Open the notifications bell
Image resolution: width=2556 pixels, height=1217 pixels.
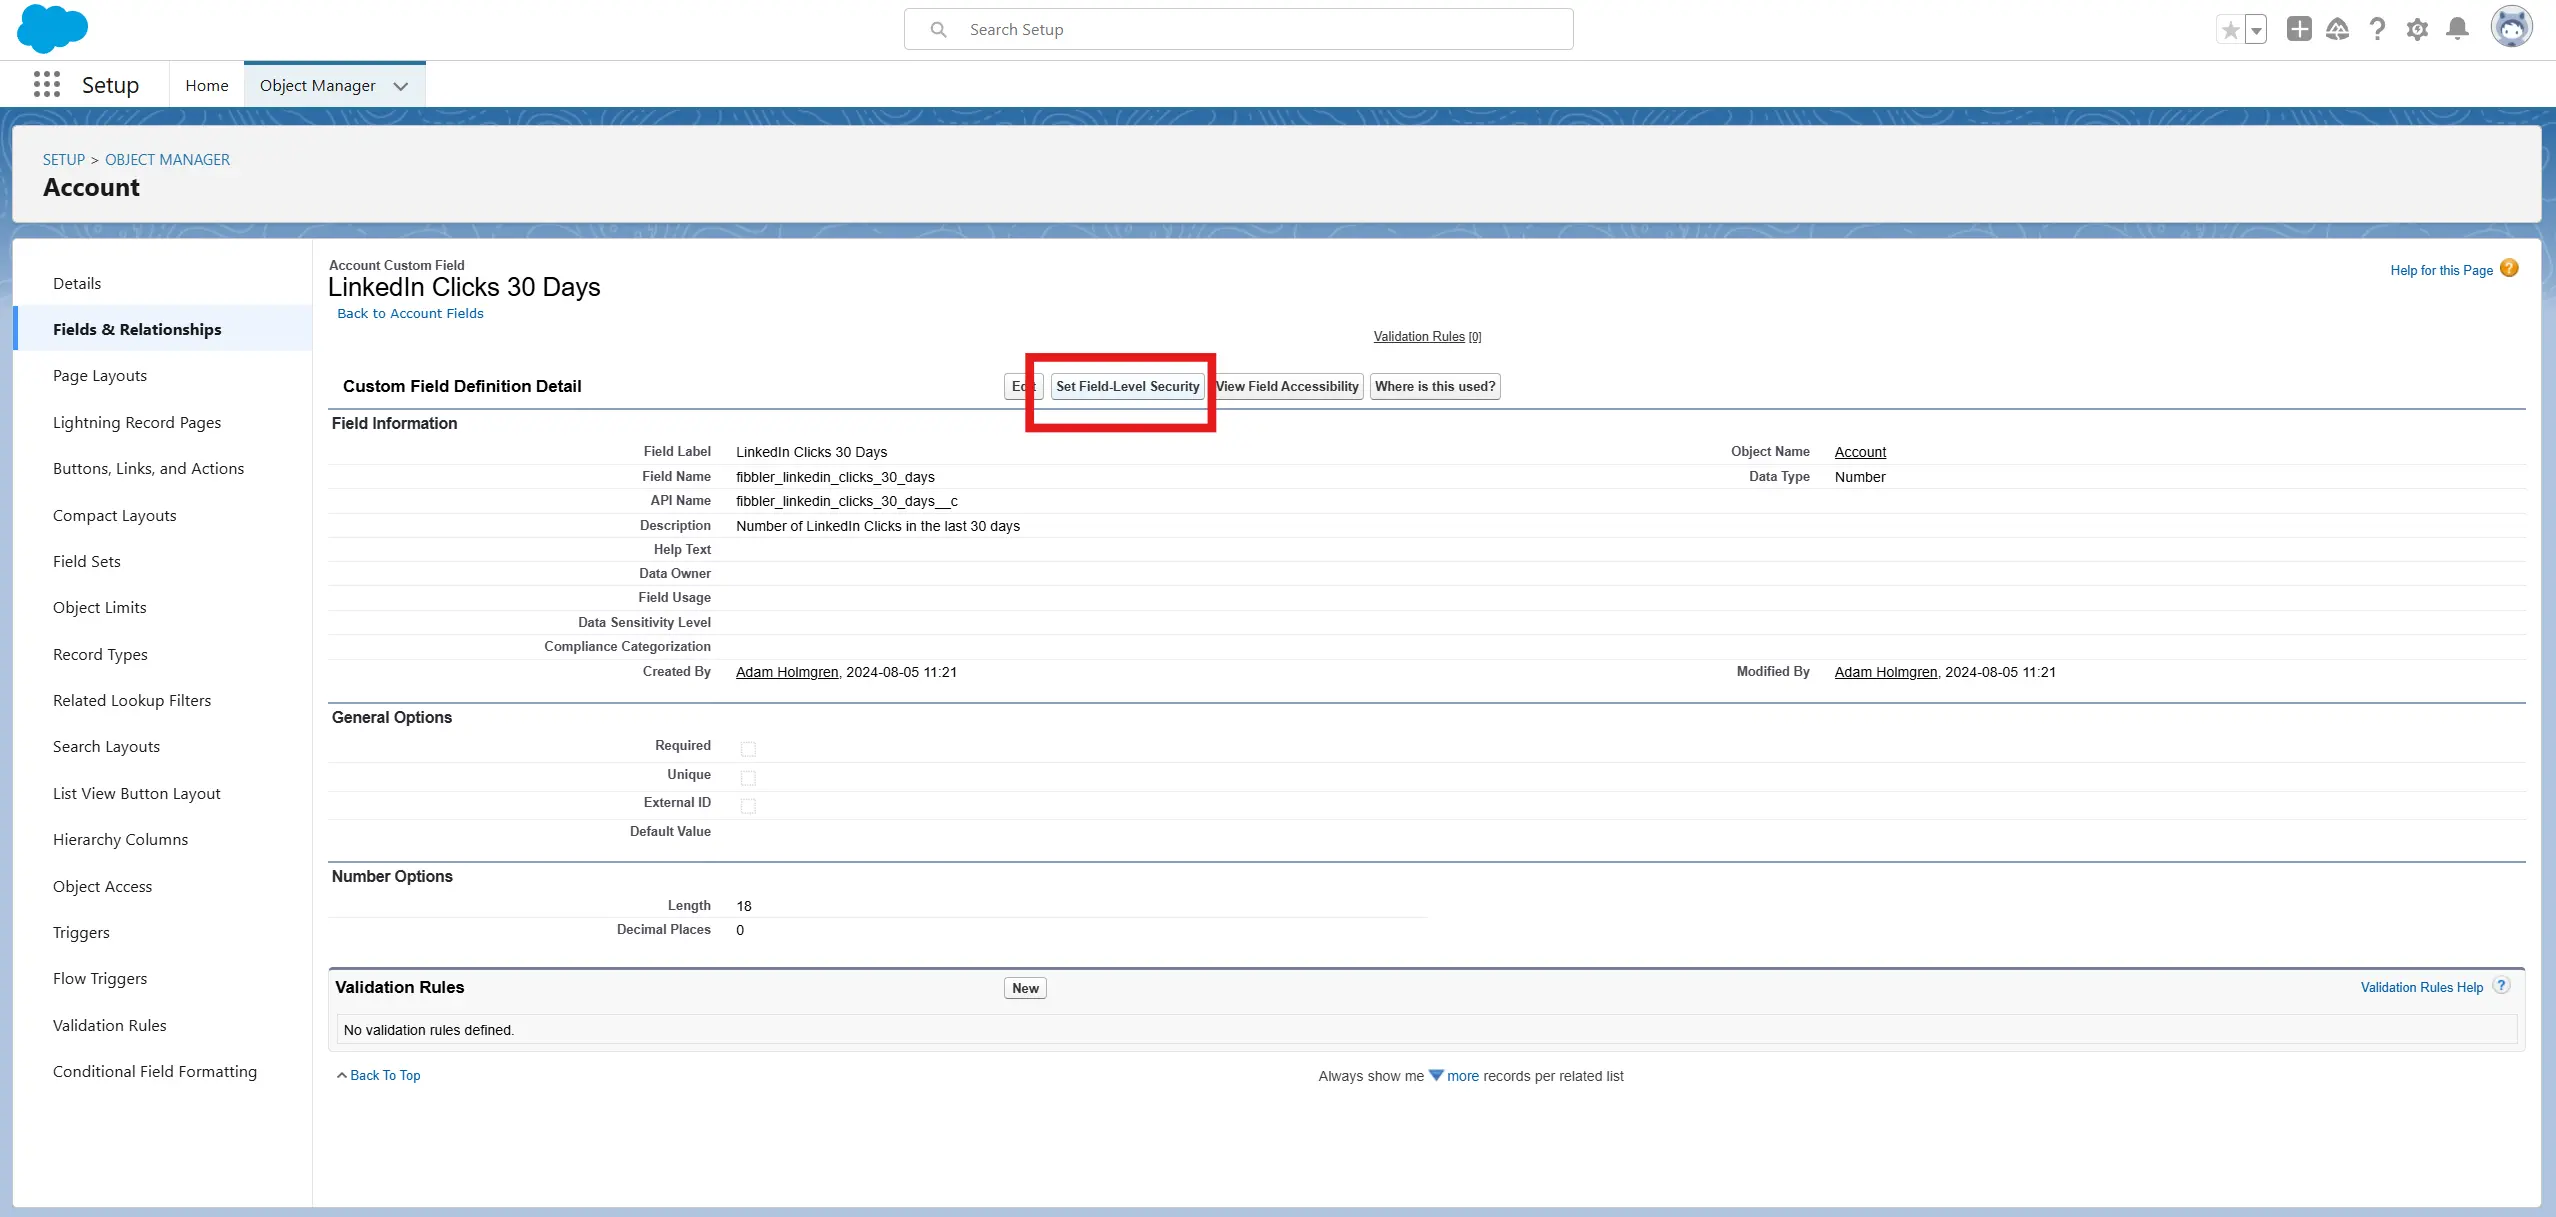pyautogui.click(x=2457, y=29)
